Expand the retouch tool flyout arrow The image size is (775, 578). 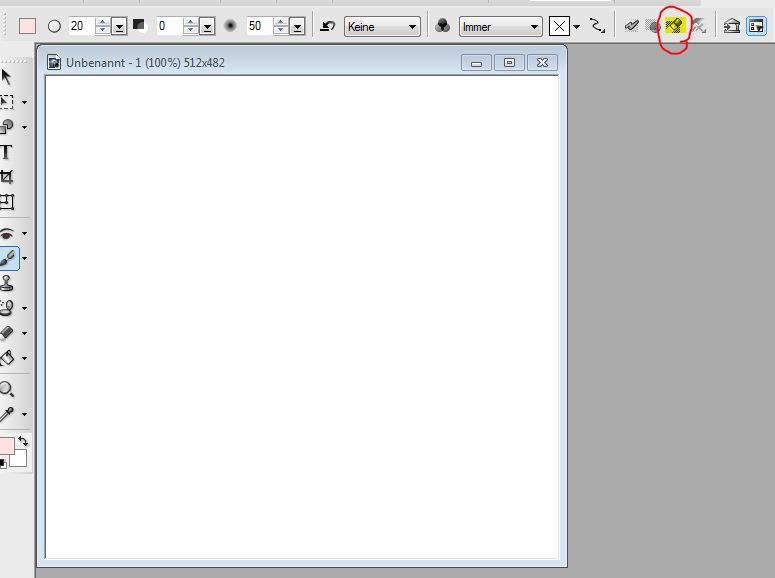click(x=24, y=309)
